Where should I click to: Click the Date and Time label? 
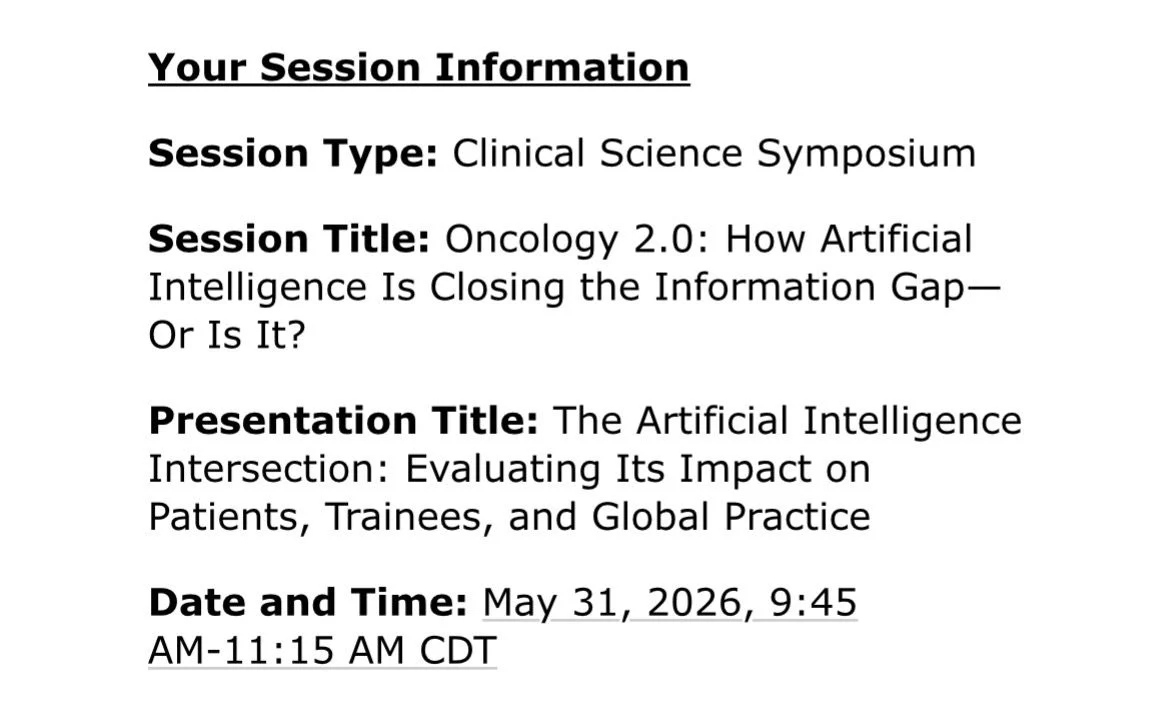pyautogui.click(x=307, y=603)
